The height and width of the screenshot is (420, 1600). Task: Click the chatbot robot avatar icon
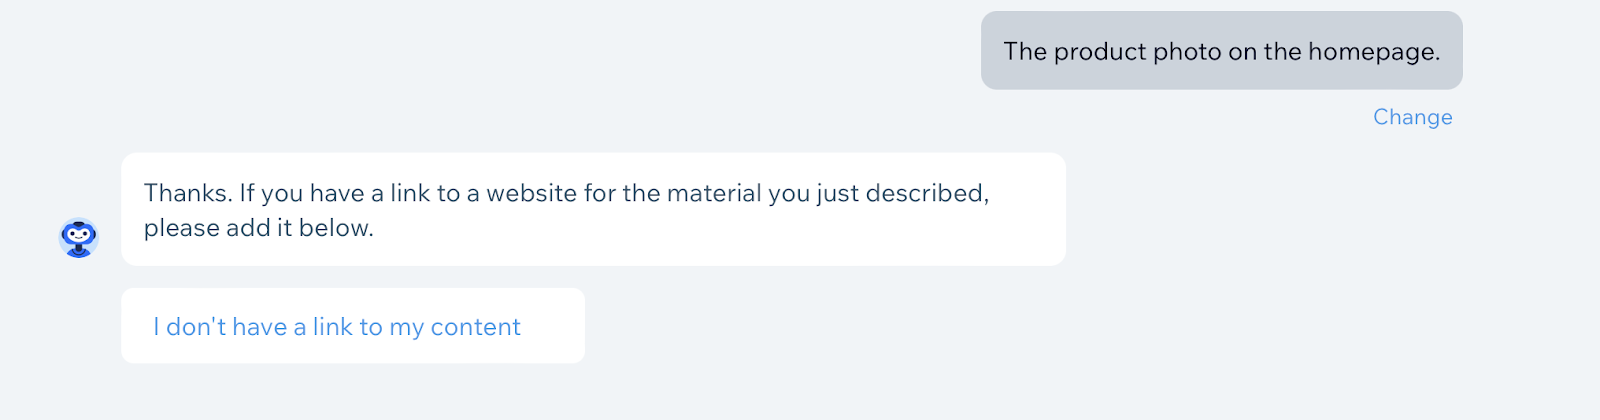[x=78, y=238]
